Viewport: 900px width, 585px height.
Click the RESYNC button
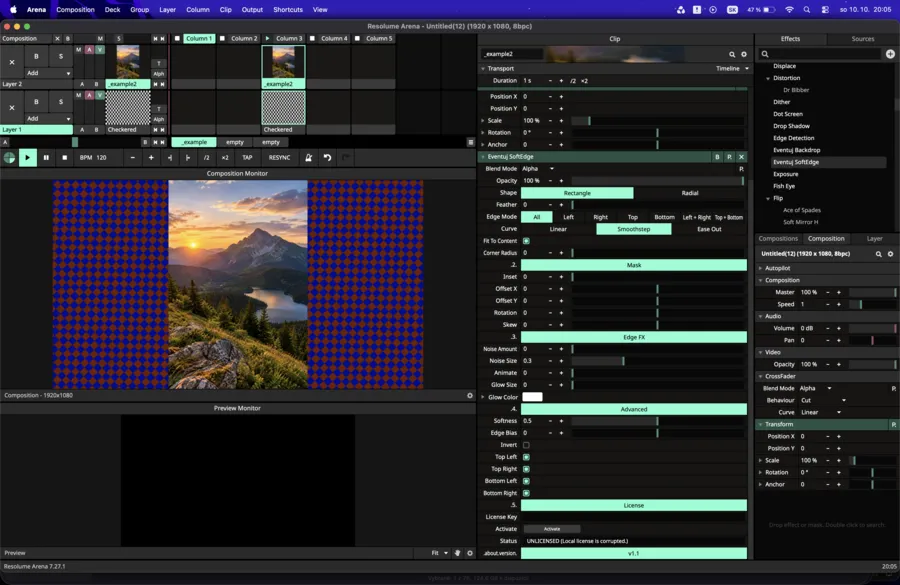point(280,158)
